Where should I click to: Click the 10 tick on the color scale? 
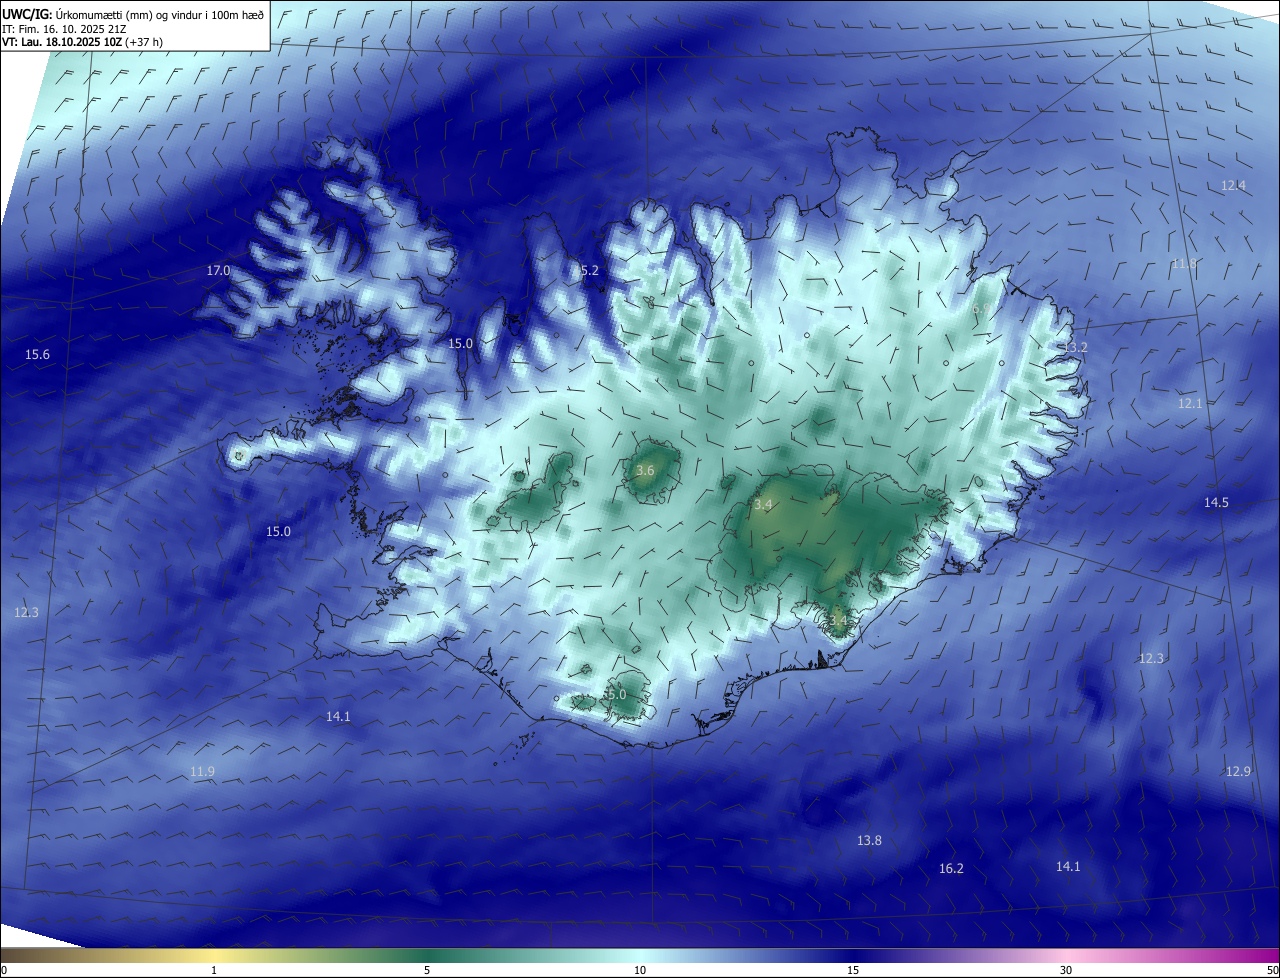(x=640, y=970)
